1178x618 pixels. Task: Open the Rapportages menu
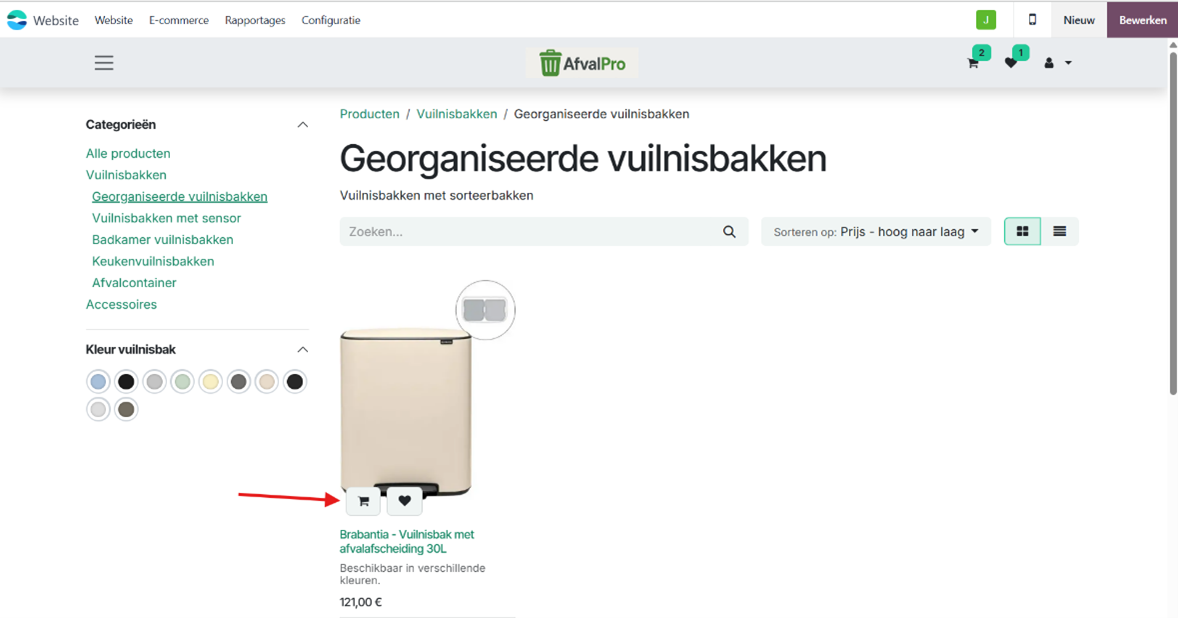pyautogui.click(x=255, y=20)
